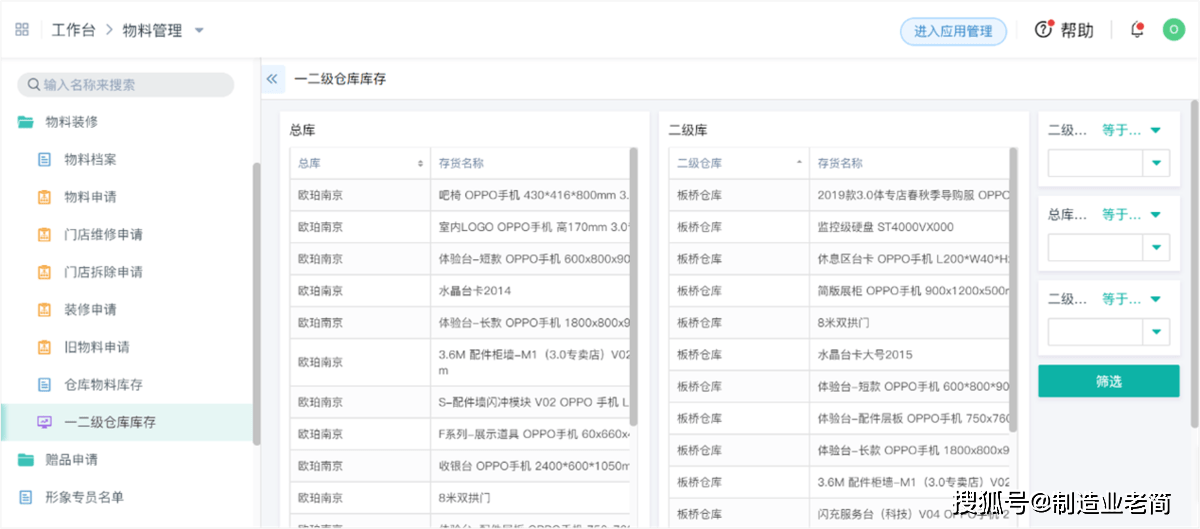This screenshot has width=1200, height=529.
Task: Select the 水晶台卡大号2015 row
Action: point(838,354)
